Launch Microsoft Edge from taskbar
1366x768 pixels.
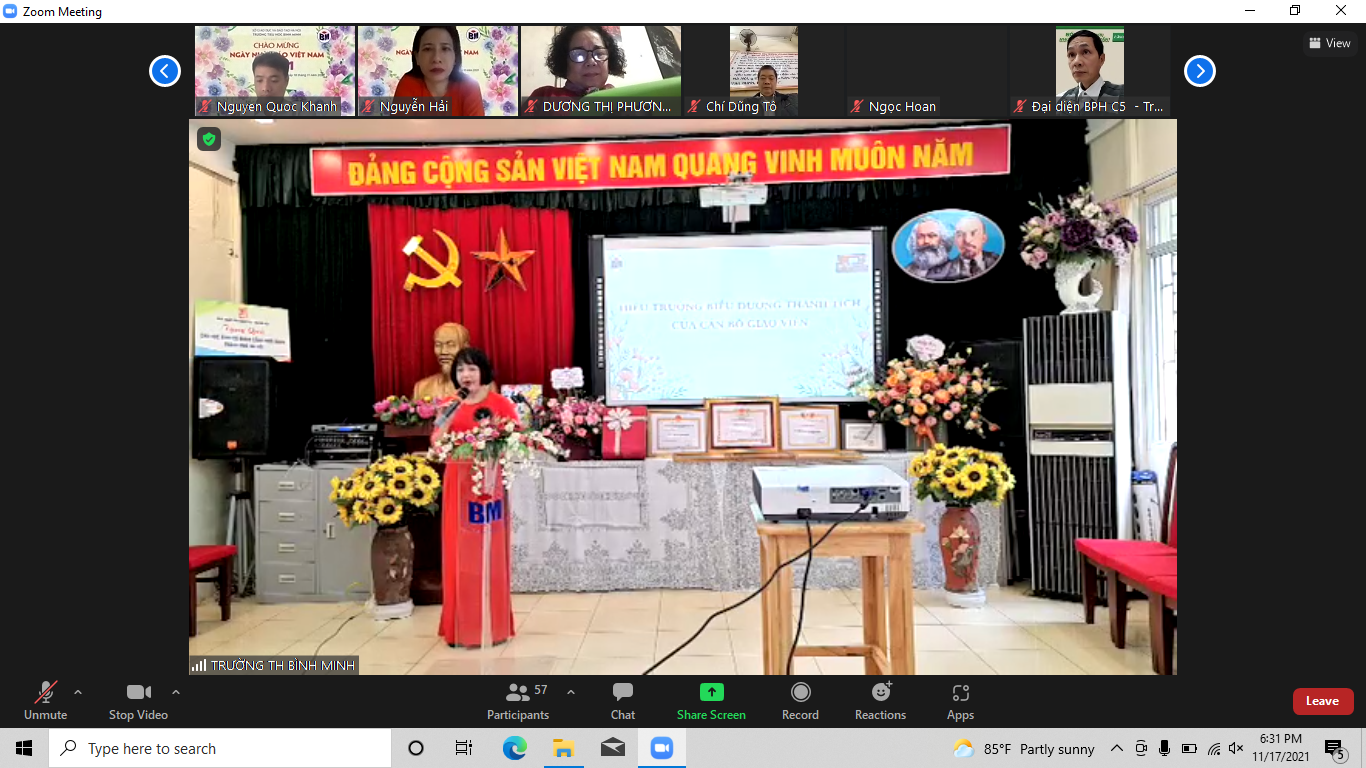tap(514, 748)
